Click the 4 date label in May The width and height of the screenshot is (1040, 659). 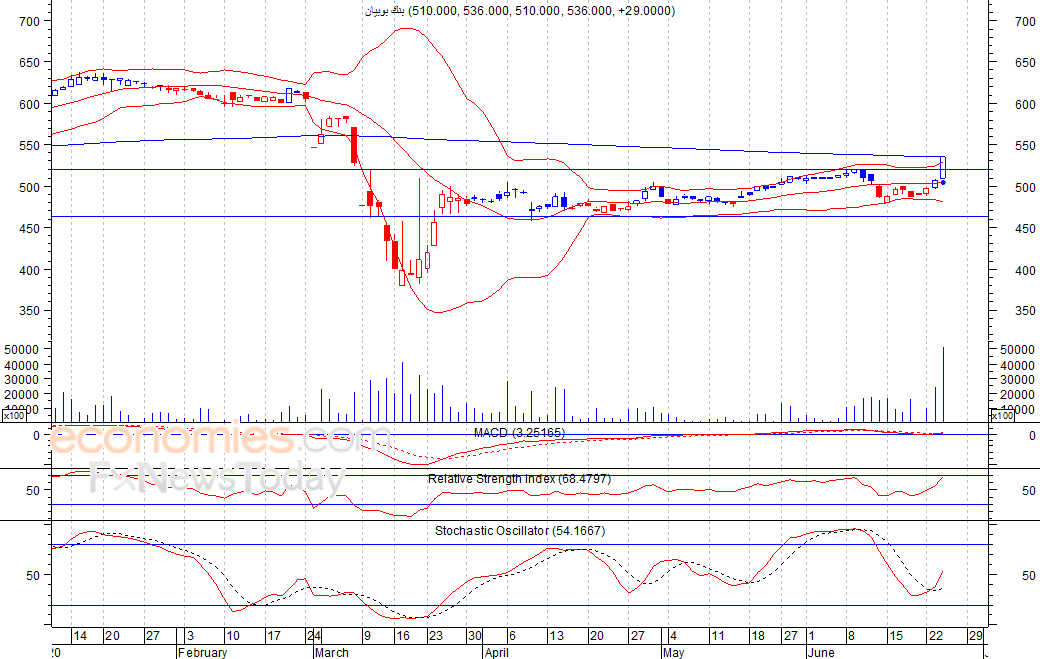coord(673,636)
